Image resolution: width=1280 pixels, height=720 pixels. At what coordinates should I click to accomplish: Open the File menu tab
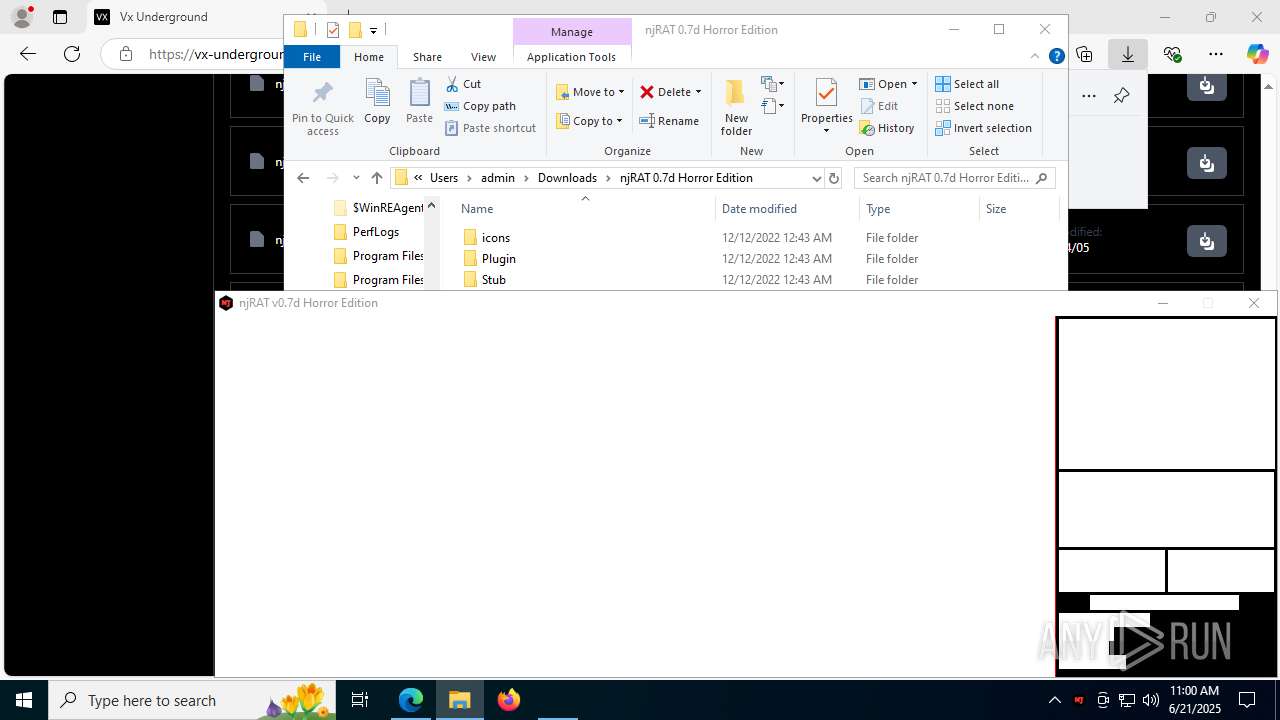click(x=312, y=57)
